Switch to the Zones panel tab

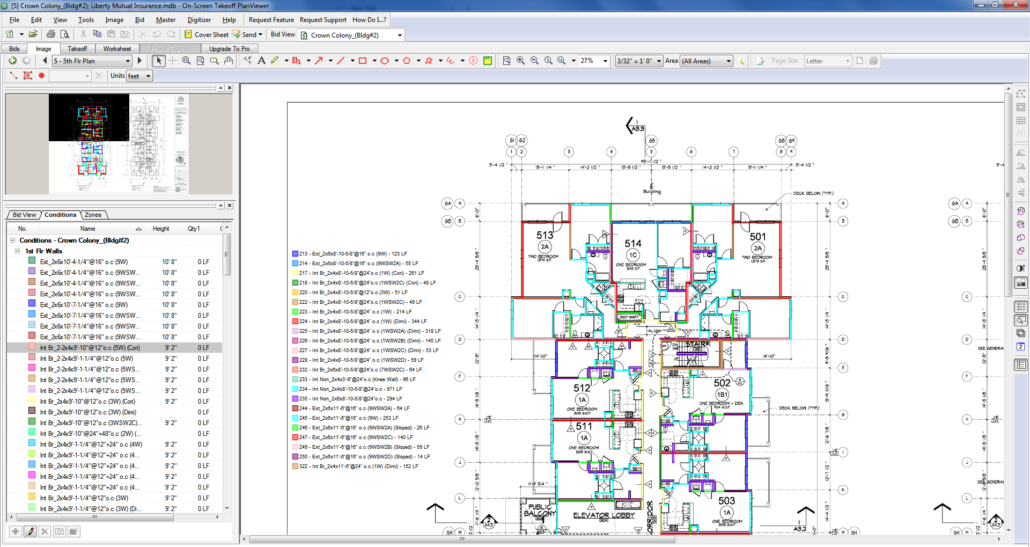pyautogui.click(x=92, y=215)
